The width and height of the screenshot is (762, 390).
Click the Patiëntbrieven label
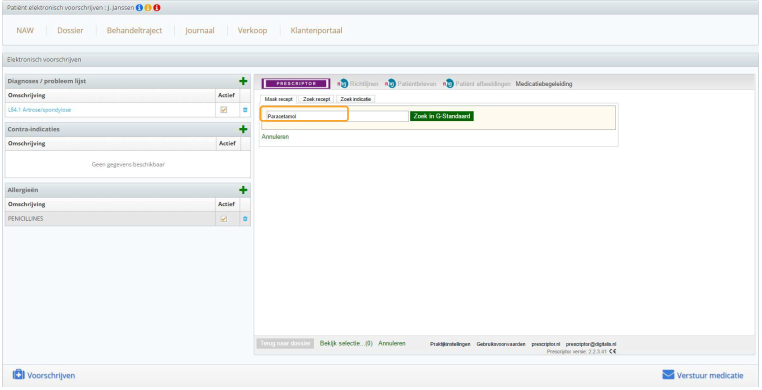(x=417, y=84)
